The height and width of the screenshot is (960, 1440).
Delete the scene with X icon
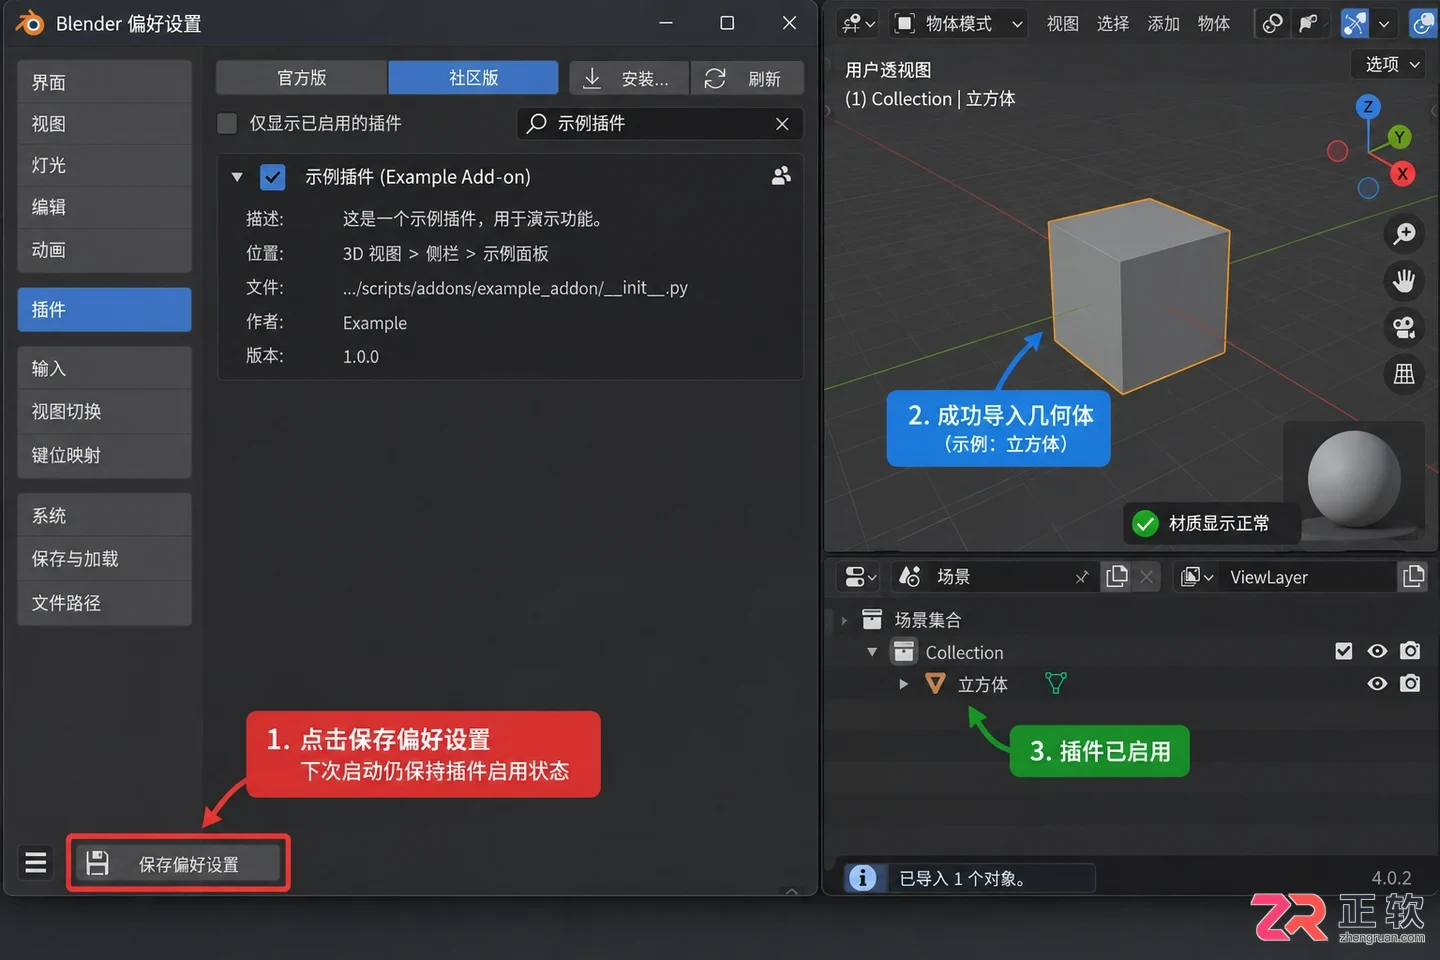point(1147,577)
